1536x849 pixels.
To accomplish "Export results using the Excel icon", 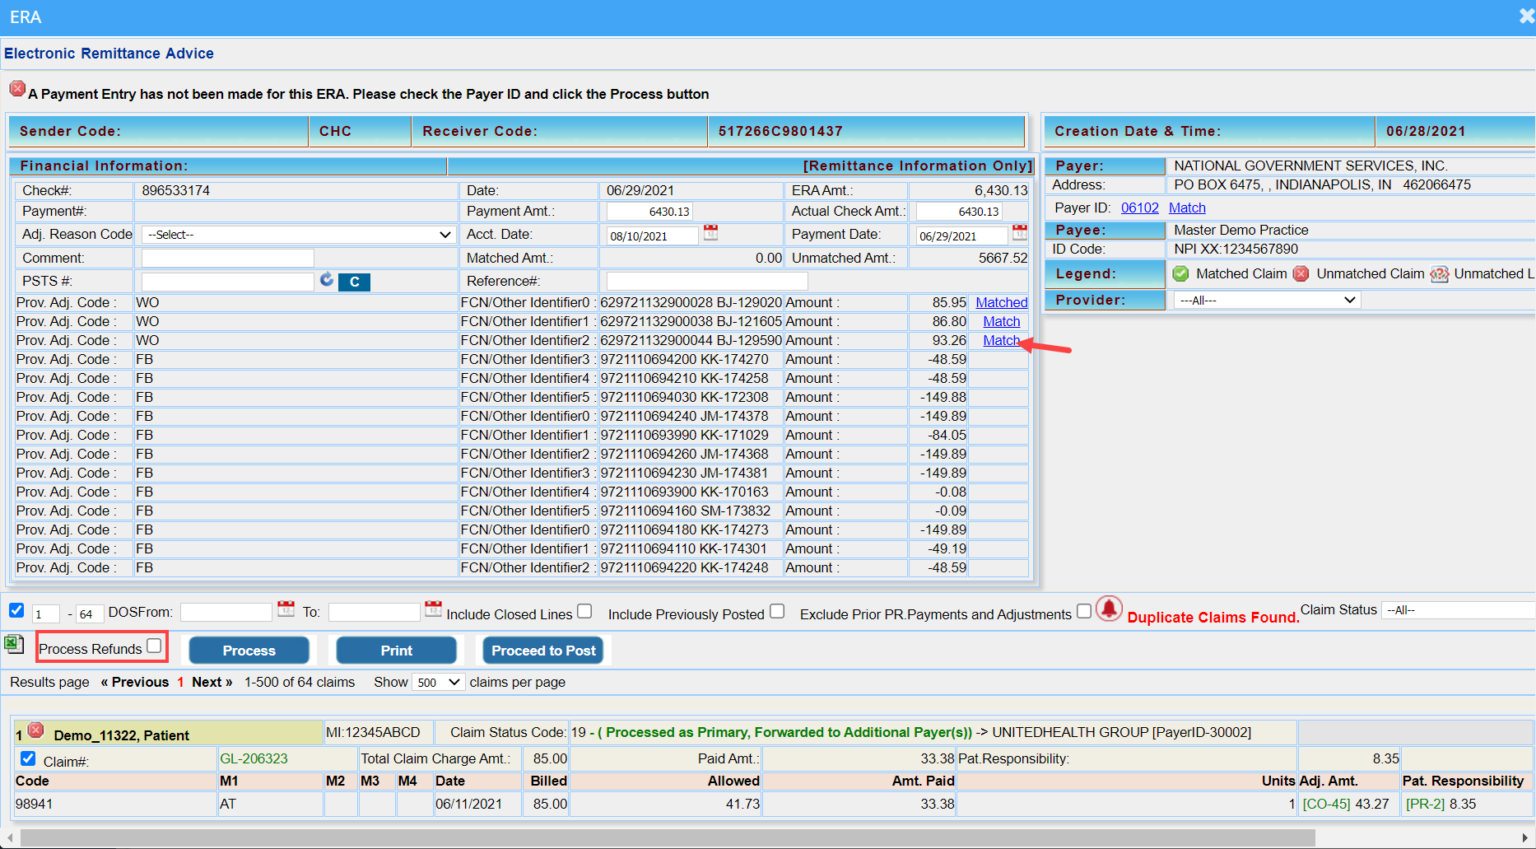I will tap(14, 644).
